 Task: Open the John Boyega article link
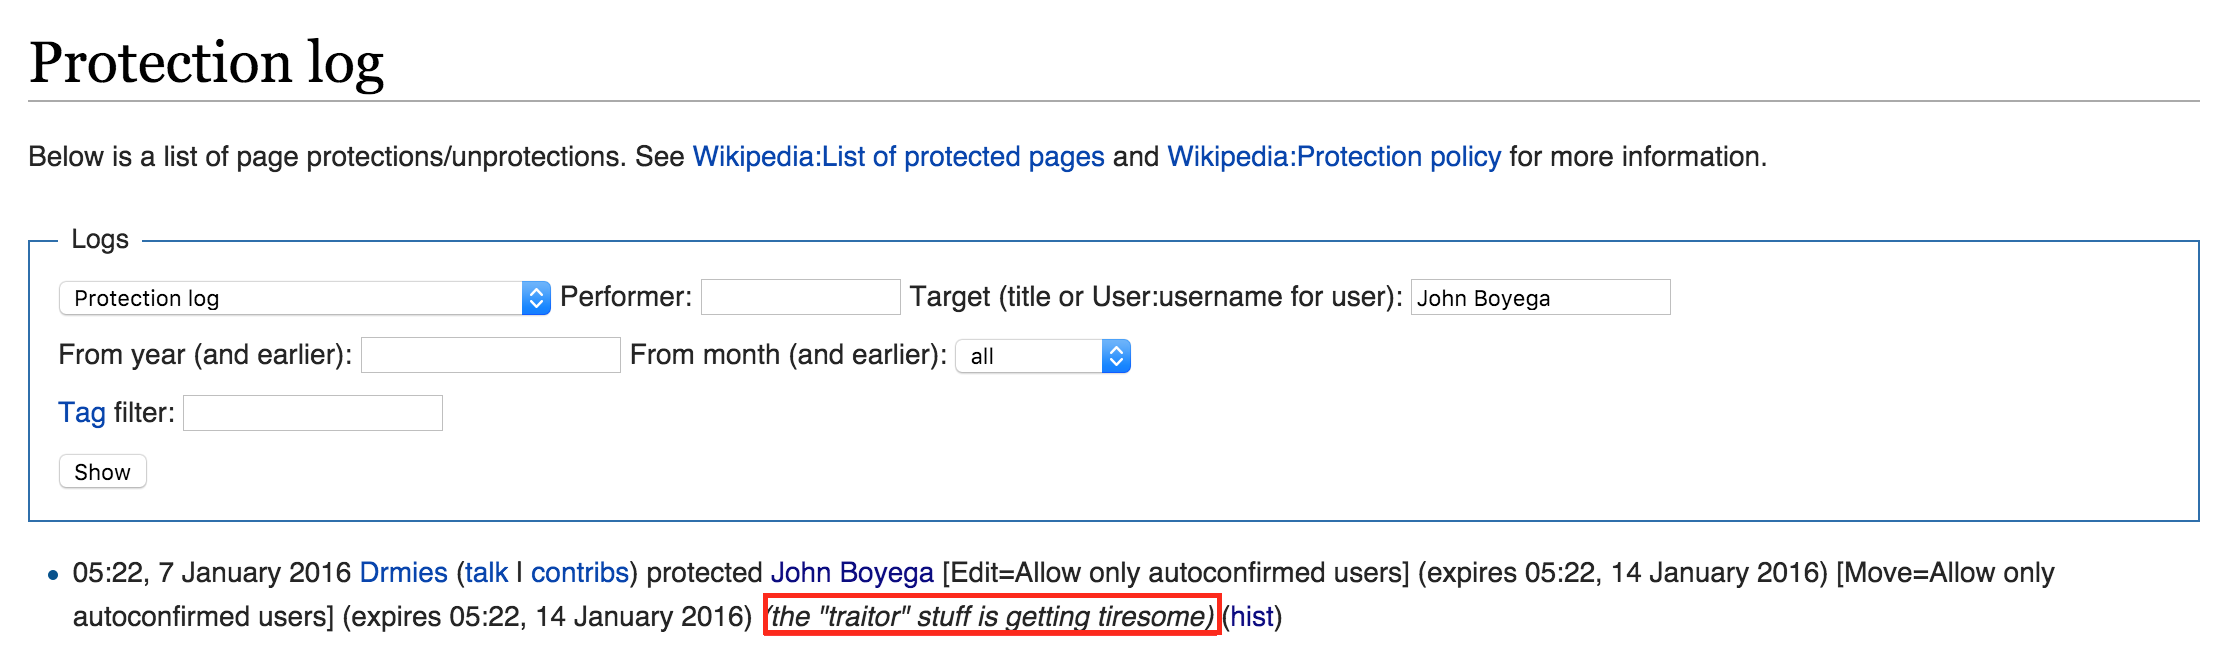852,573
